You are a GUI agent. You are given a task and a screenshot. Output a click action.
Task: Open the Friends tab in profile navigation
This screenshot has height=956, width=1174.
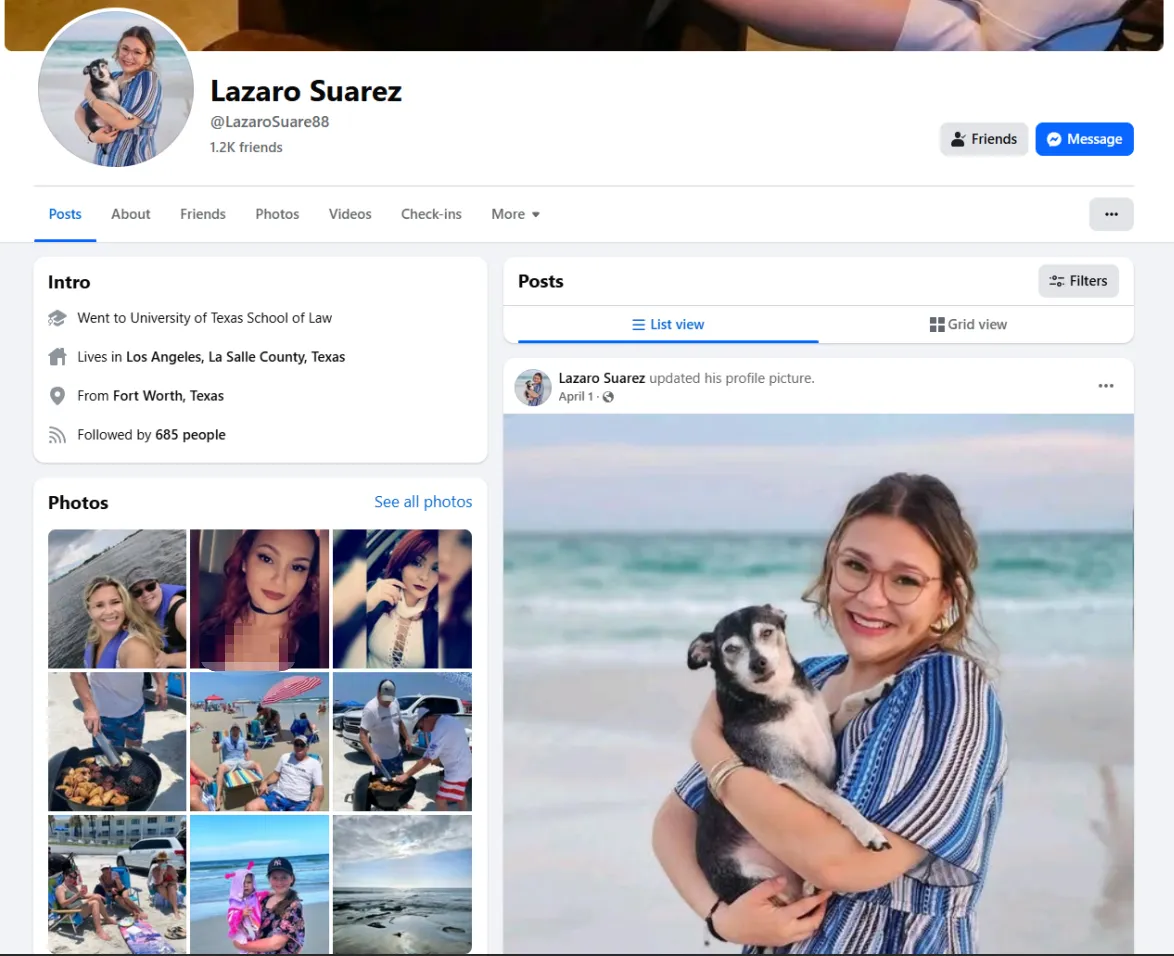203,214
